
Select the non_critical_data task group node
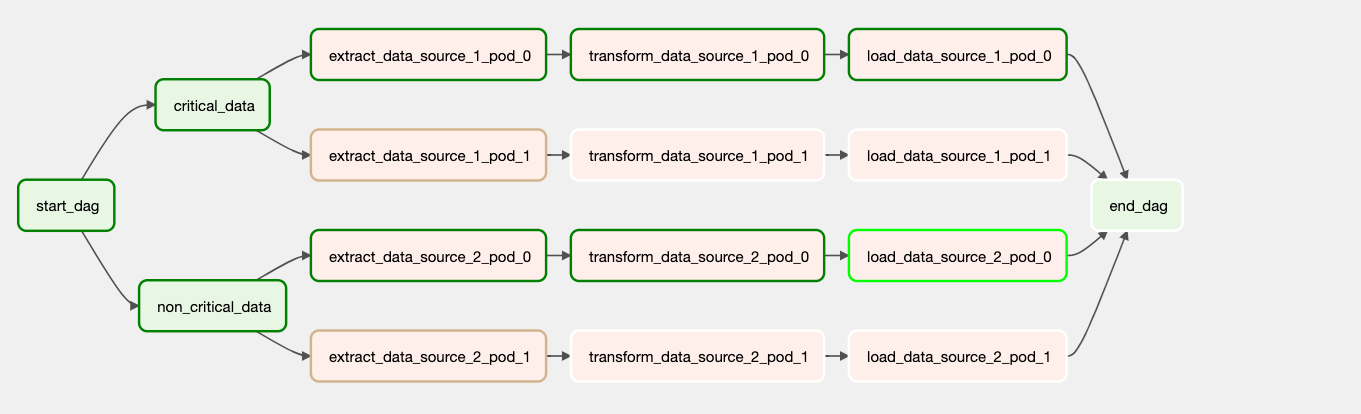pyautogui.click(x=214, y=306)
